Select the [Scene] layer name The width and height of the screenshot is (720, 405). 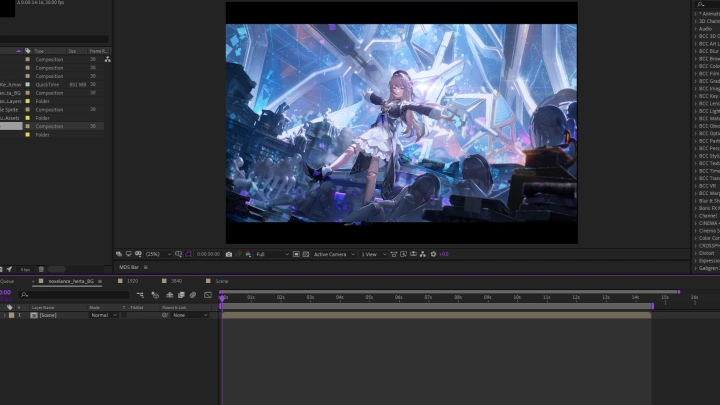[x=48, y=315]
